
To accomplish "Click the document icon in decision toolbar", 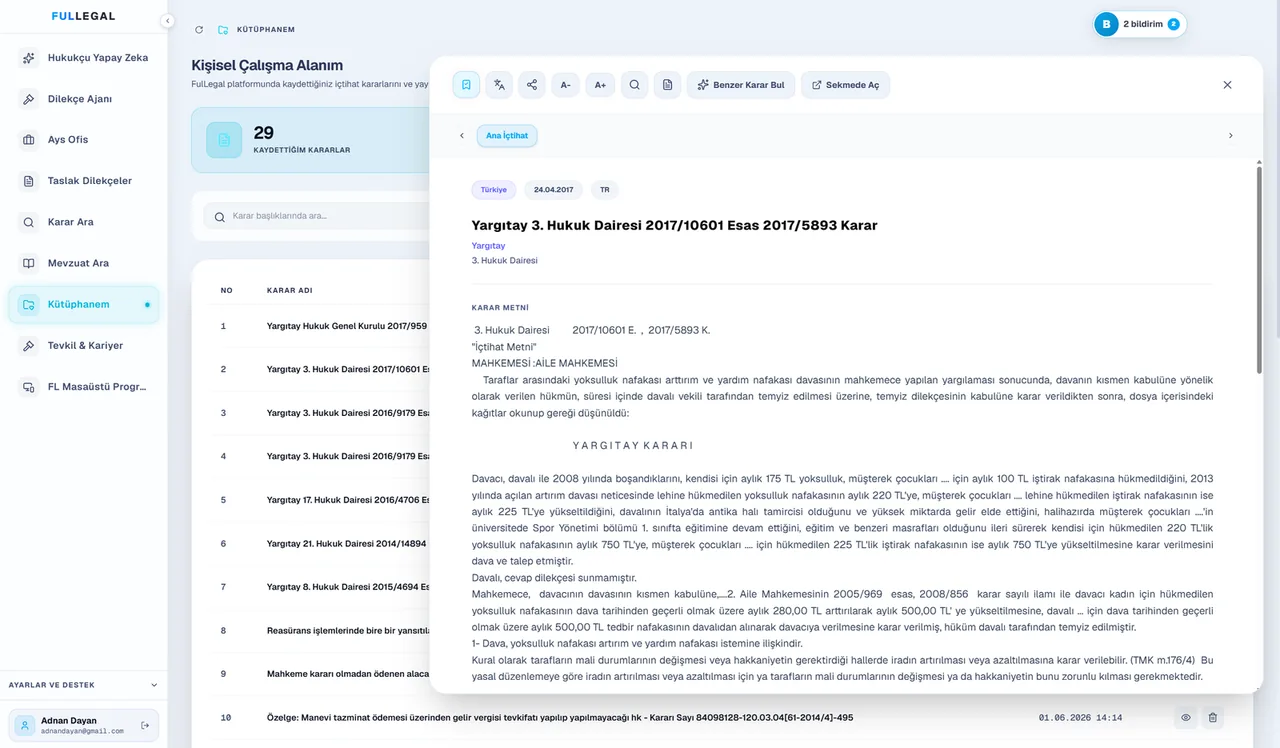I will coord(667,85).
